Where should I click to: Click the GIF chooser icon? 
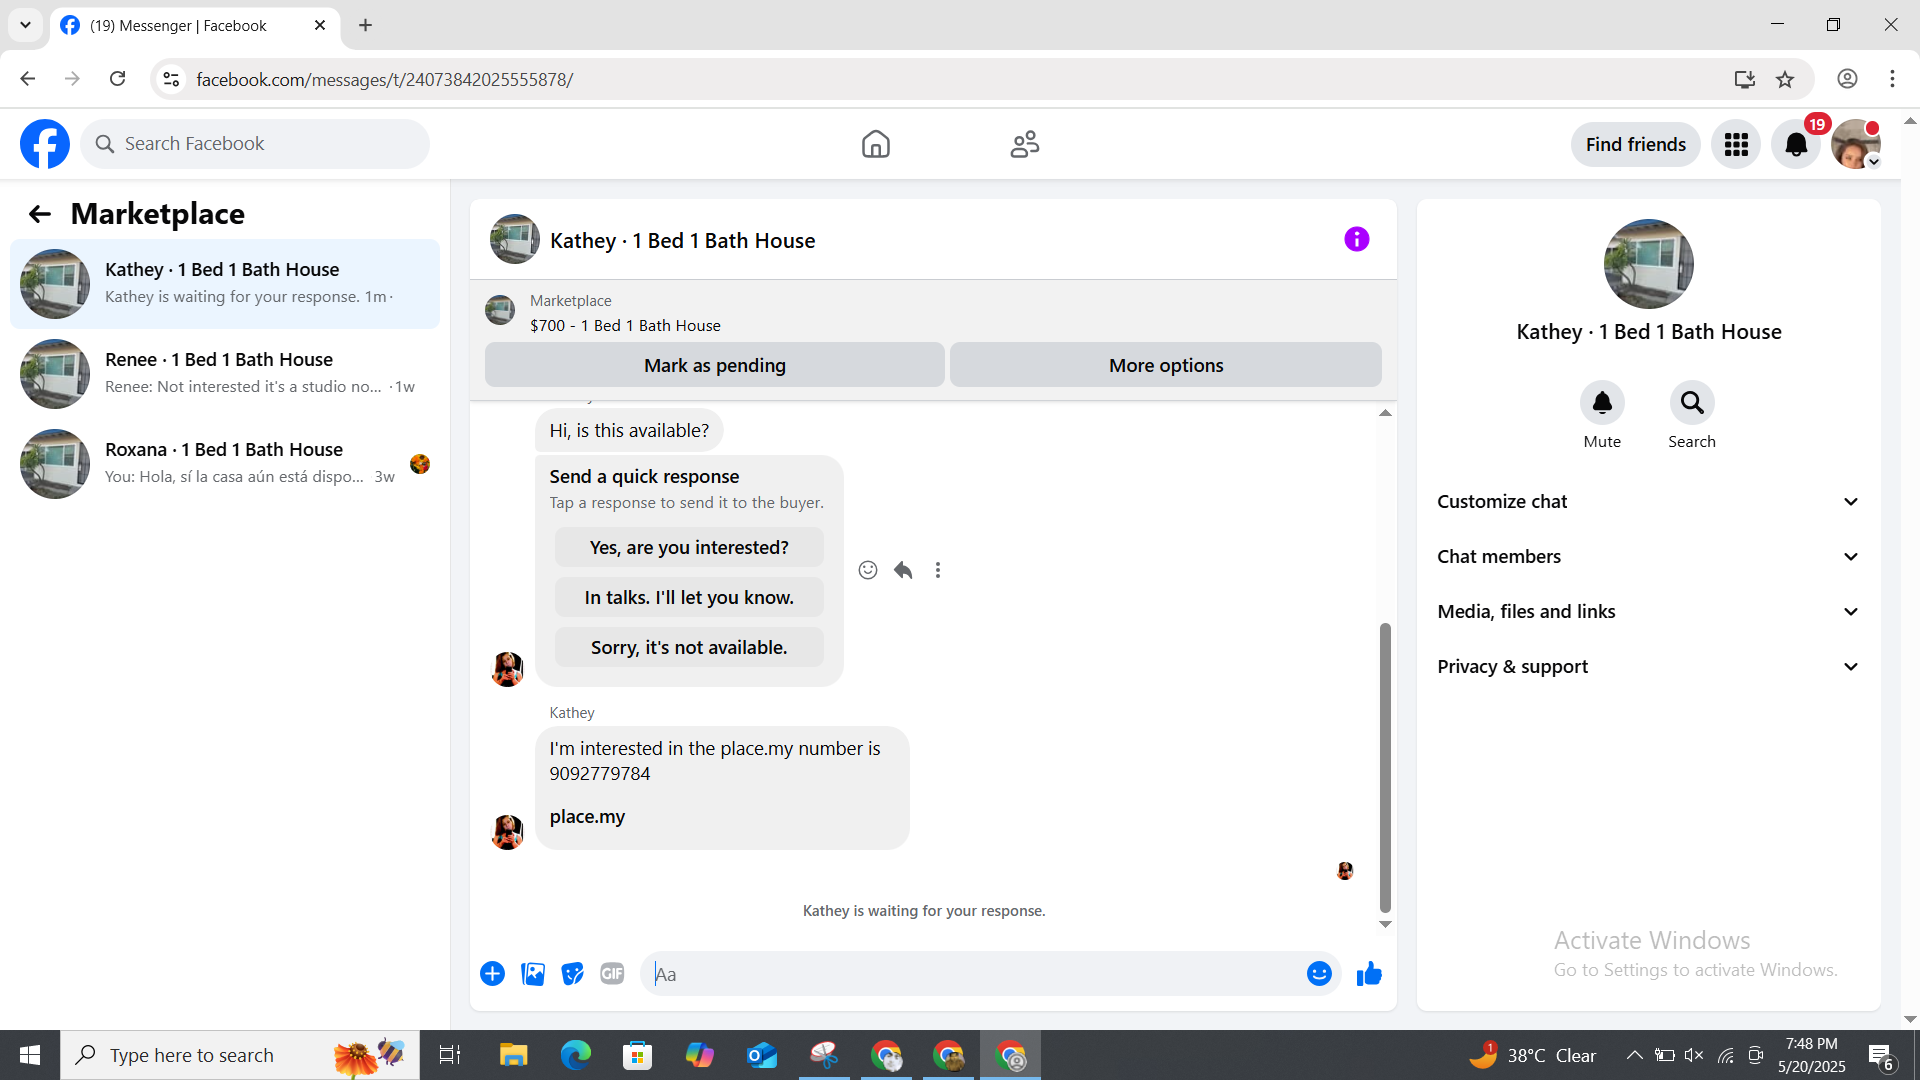[x=612, y=974]
